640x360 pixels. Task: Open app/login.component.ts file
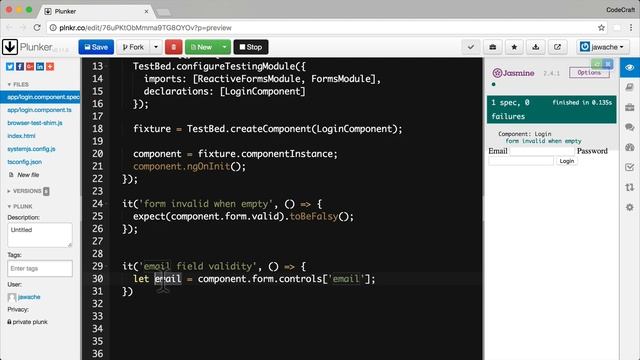click(x=39, y=110)
